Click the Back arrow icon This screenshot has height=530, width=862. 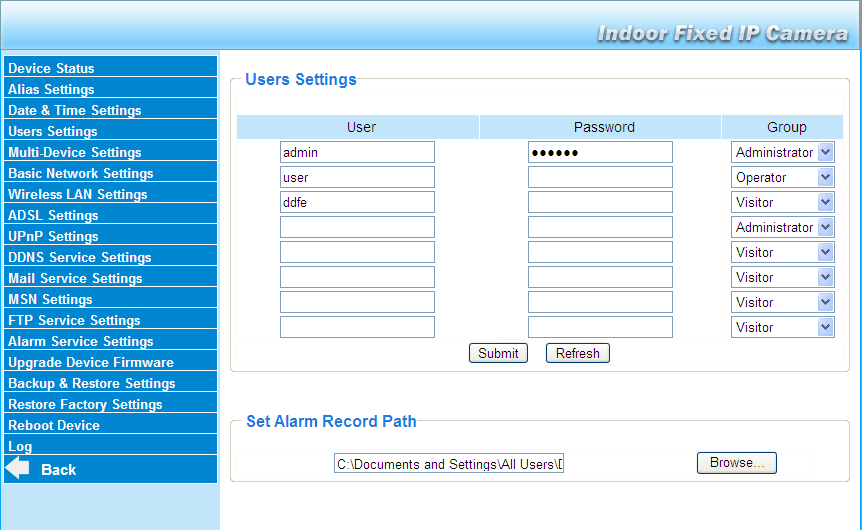click(x=17, y=468)
